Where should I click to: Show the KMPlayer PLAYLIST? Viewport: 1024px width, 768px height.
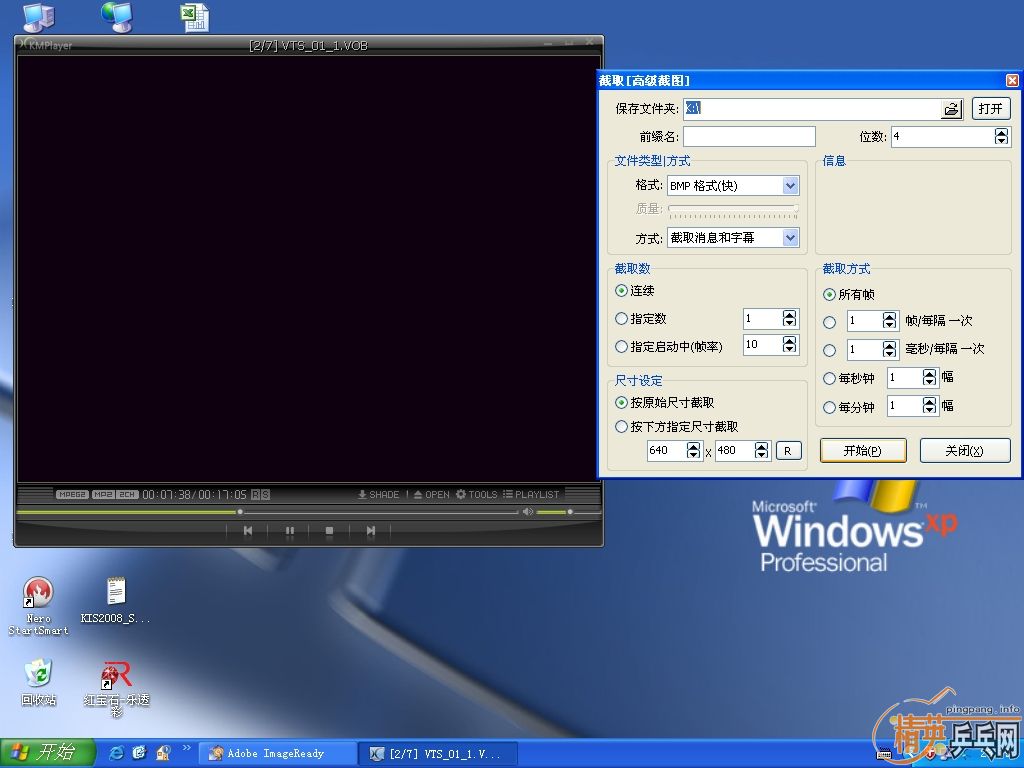(x=531, y=494)
